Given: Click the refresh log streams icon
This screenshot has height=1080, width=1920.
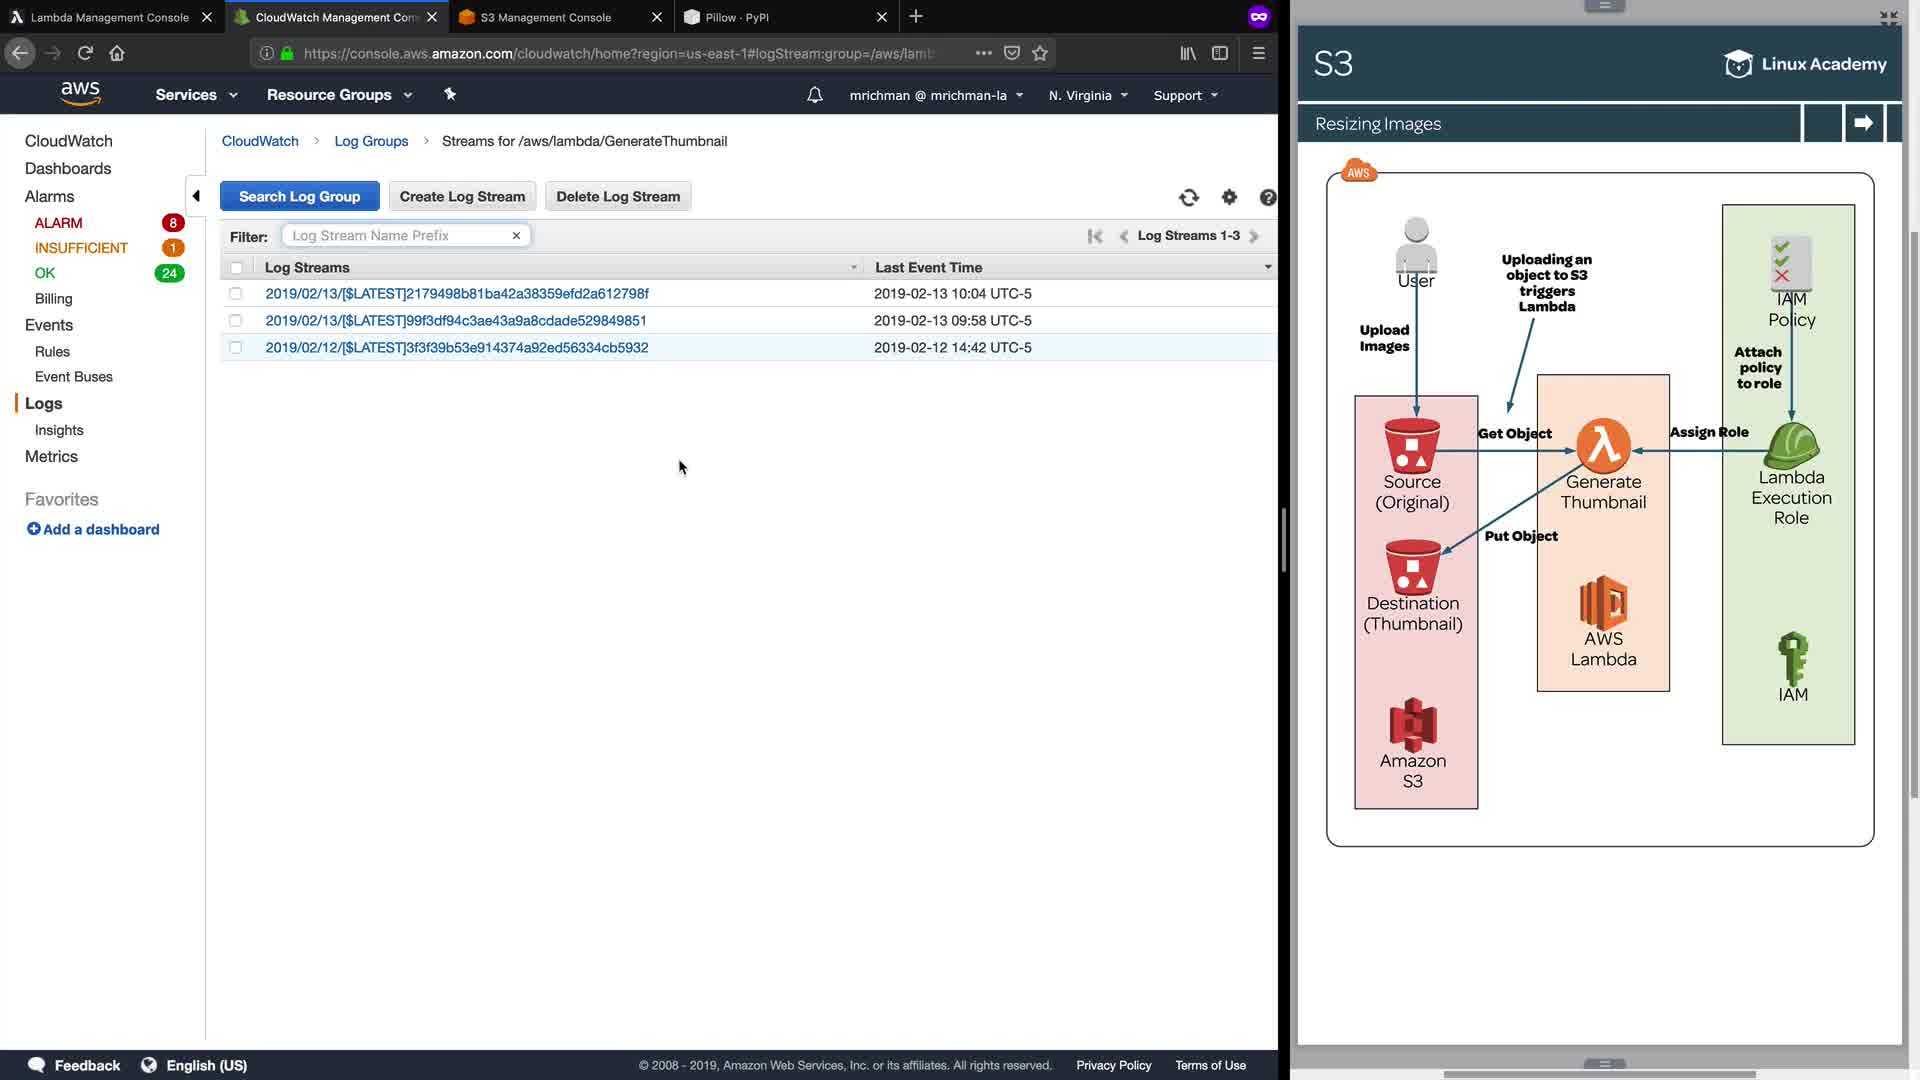Looking at the screenshot, I should [x=1188, y=198].
